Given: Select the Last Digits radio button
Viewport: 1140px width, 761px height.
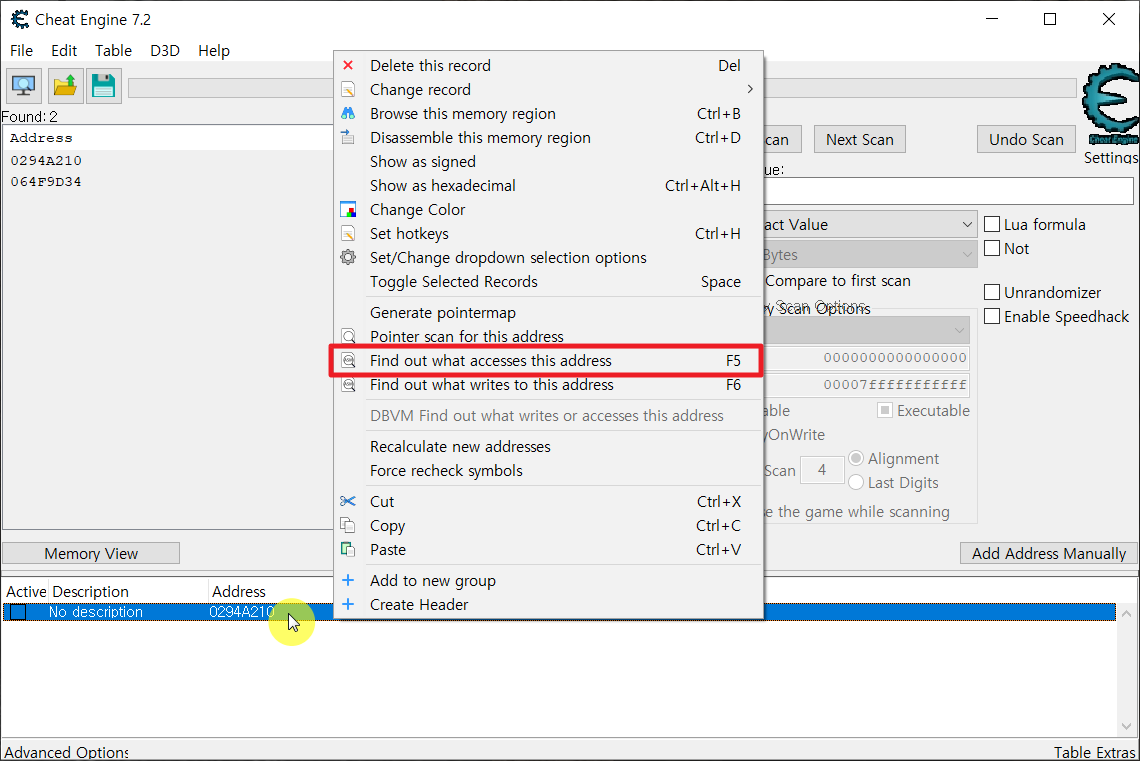Looking at the screenshot, I should click(x=856, y=482).
